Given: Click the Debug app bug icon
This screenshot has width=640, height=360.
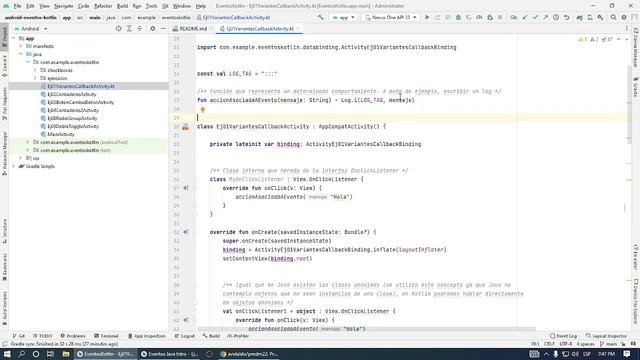Looking at the screenshot, I should coord(458,18).
